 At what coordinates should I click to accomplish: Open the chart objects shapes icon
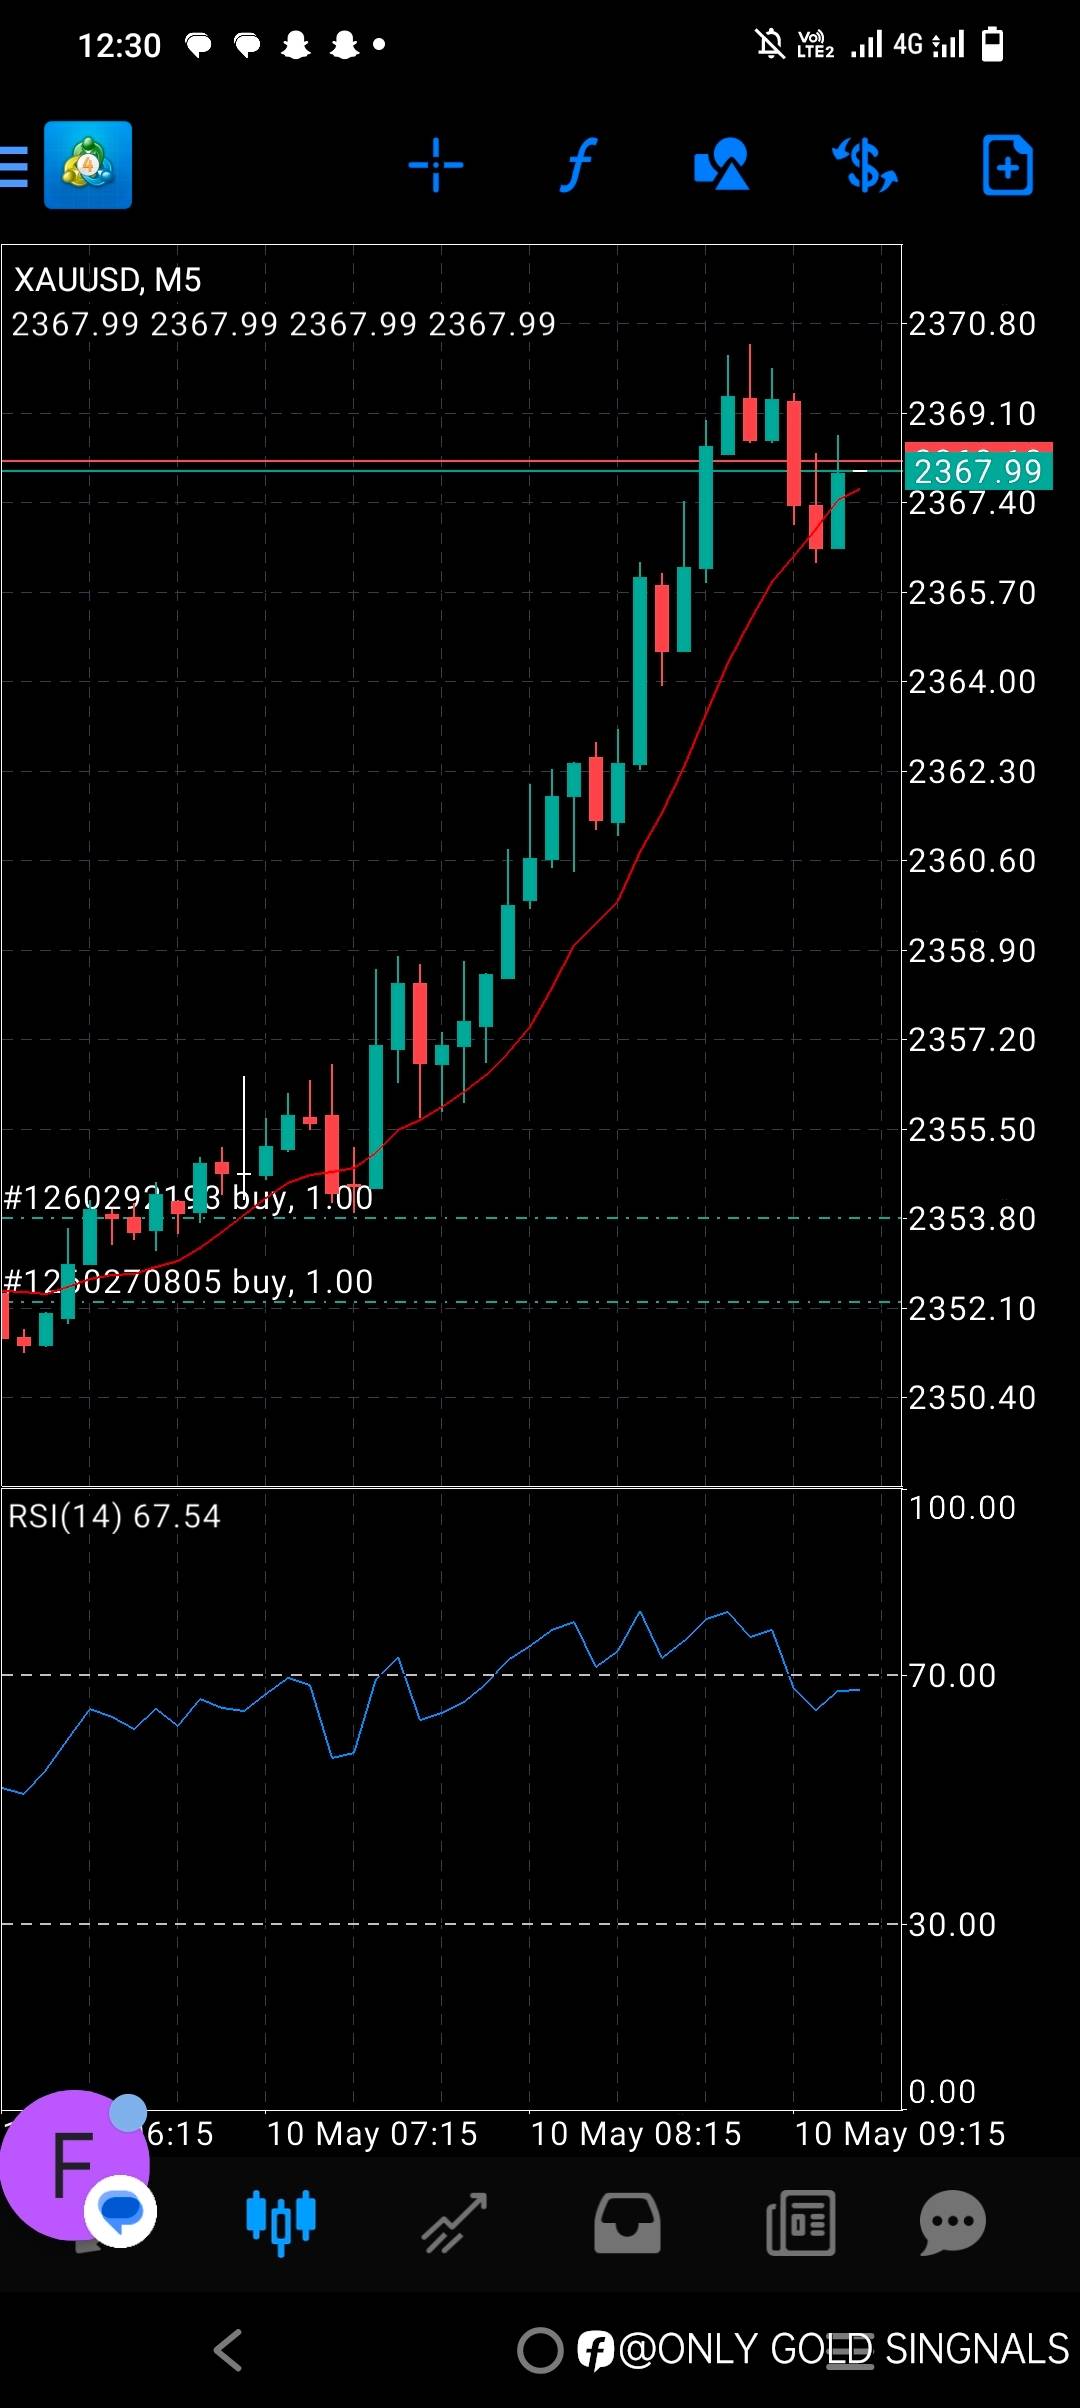(x=721, y=165)
